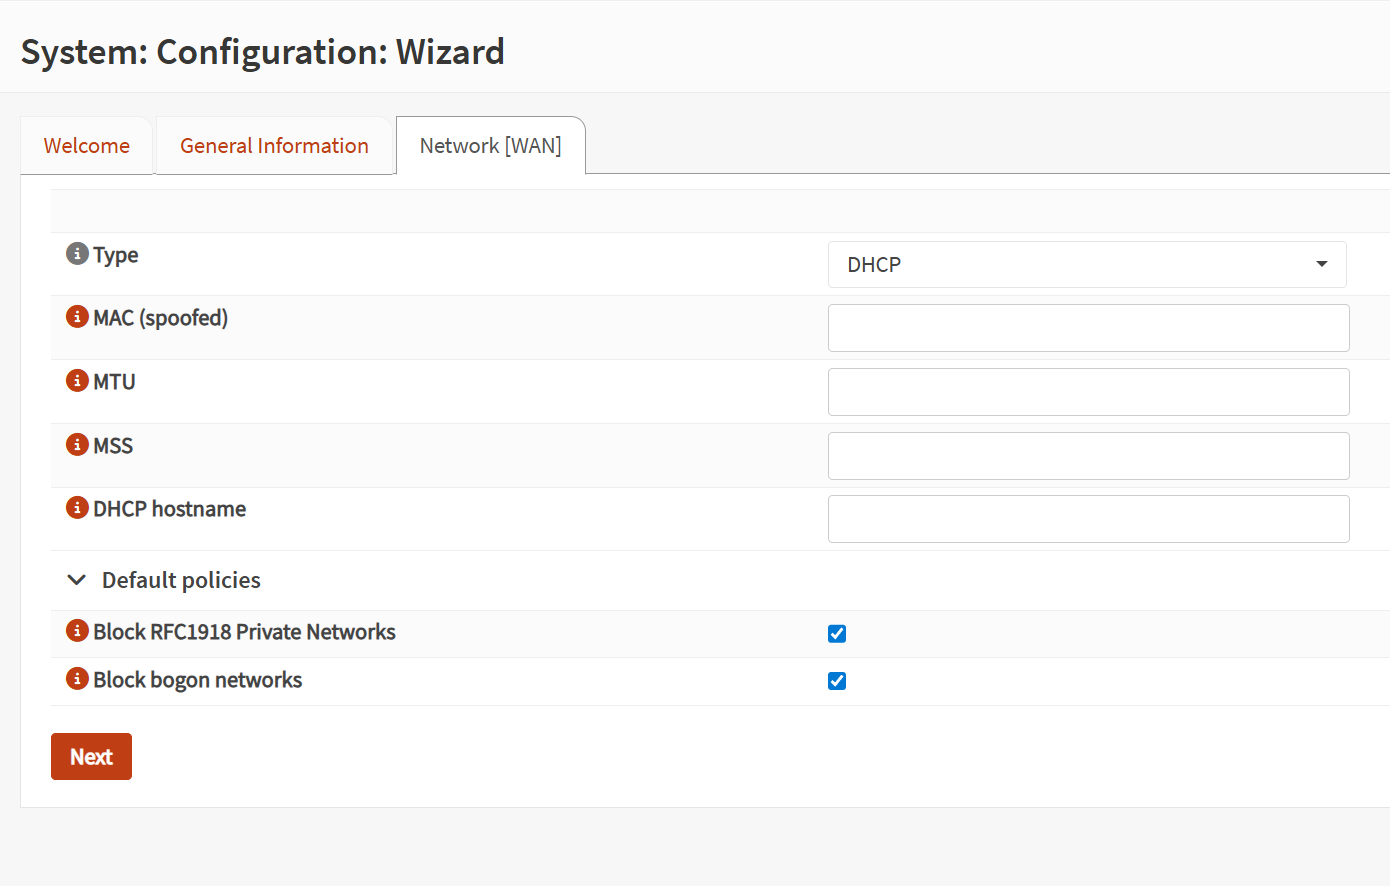Show help for Block RFC1918 Private Networks
The image size is (1390, 886).
77,631
